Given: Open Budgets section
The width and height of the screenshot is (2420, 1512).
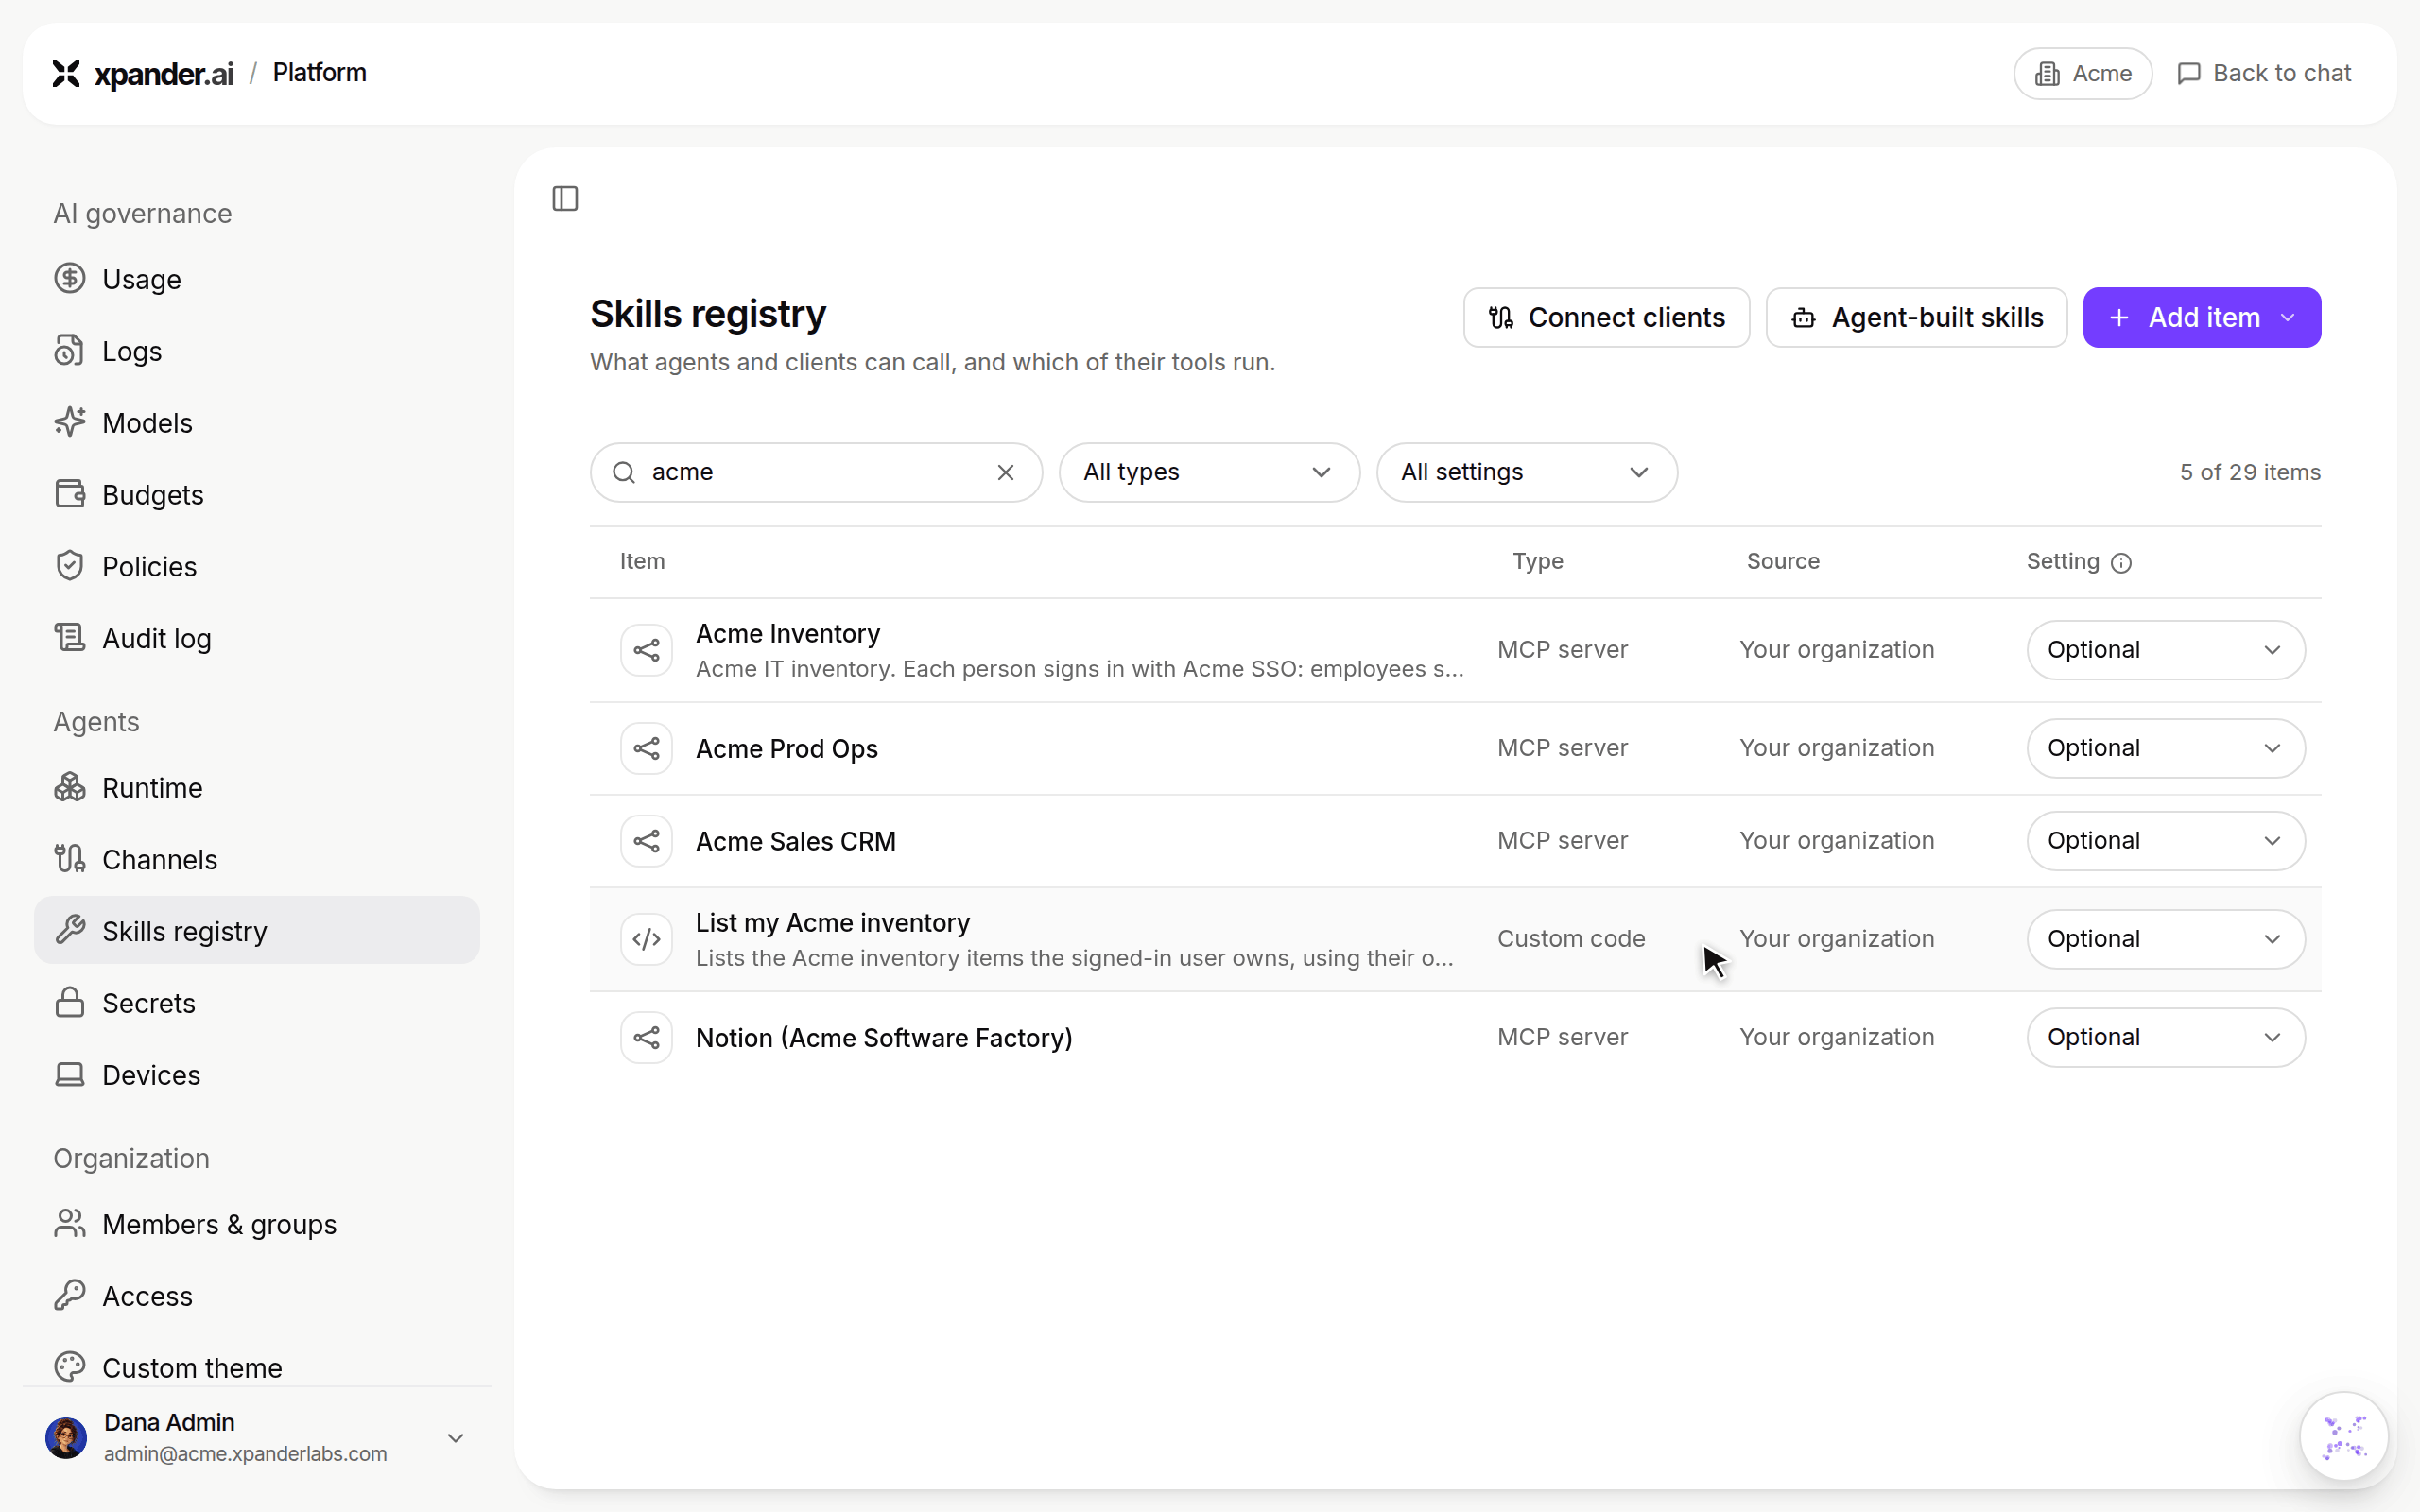Looking at the screenshot, I should click(x=257, y=495).
